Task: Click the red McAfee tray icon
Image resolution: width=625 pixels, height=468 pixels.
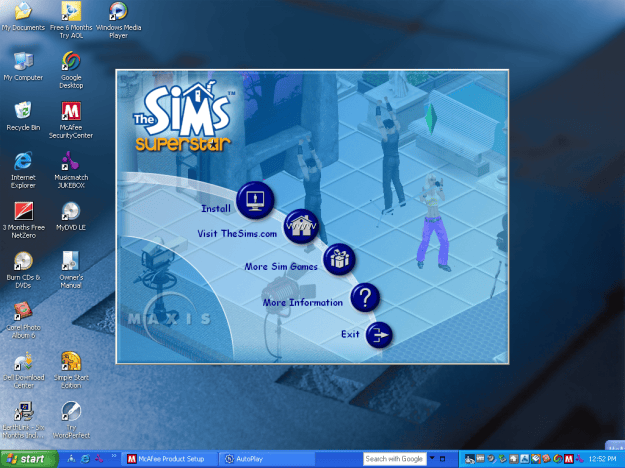Action: coord(569,459)
